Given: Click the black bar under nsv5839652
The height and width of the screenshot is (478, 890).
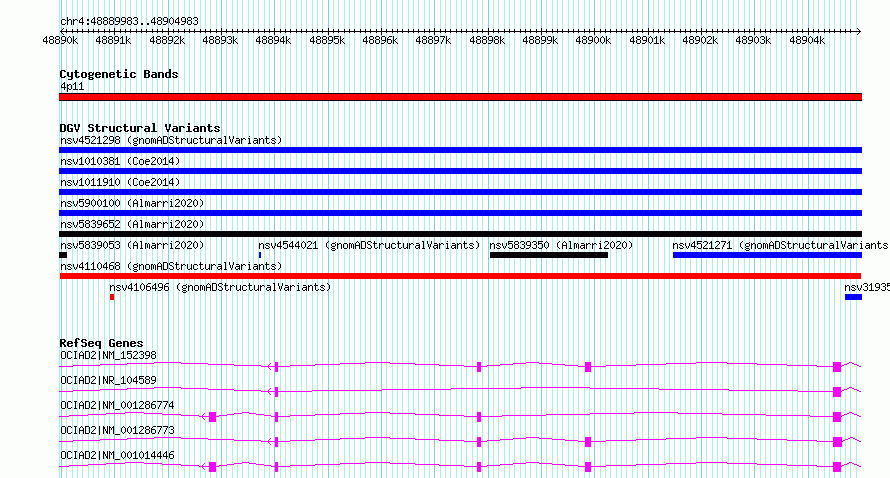Looking at the screenshot, I should (460, 234).
